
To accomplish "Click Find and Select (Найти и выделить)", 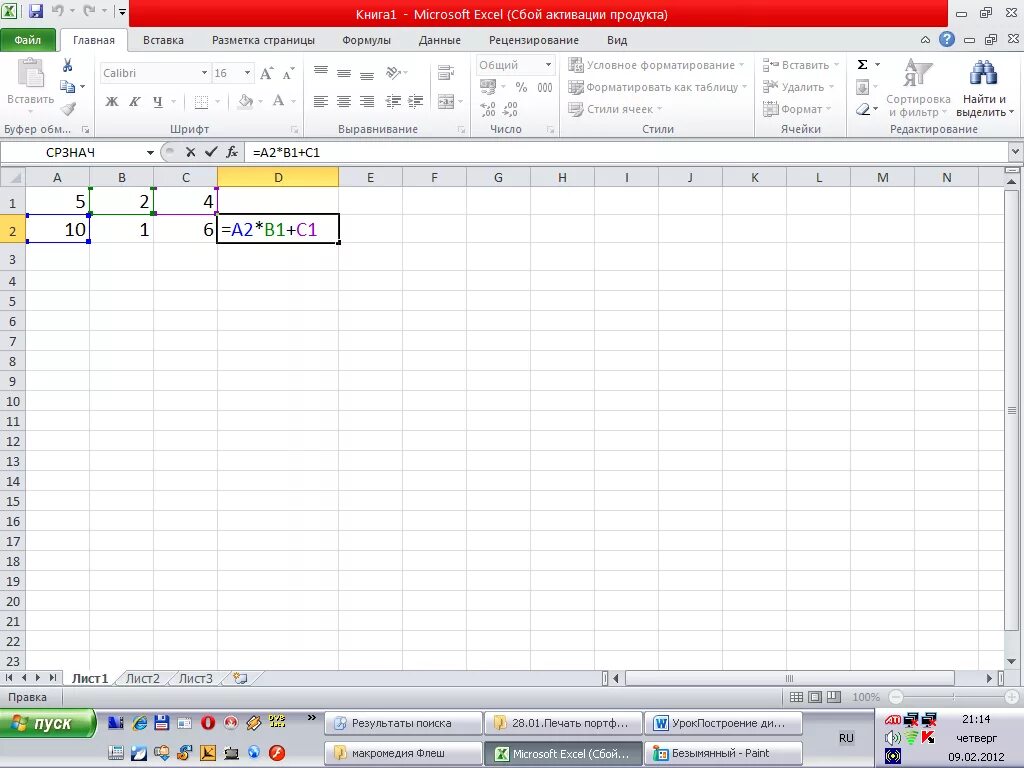I will click(984, 88).
